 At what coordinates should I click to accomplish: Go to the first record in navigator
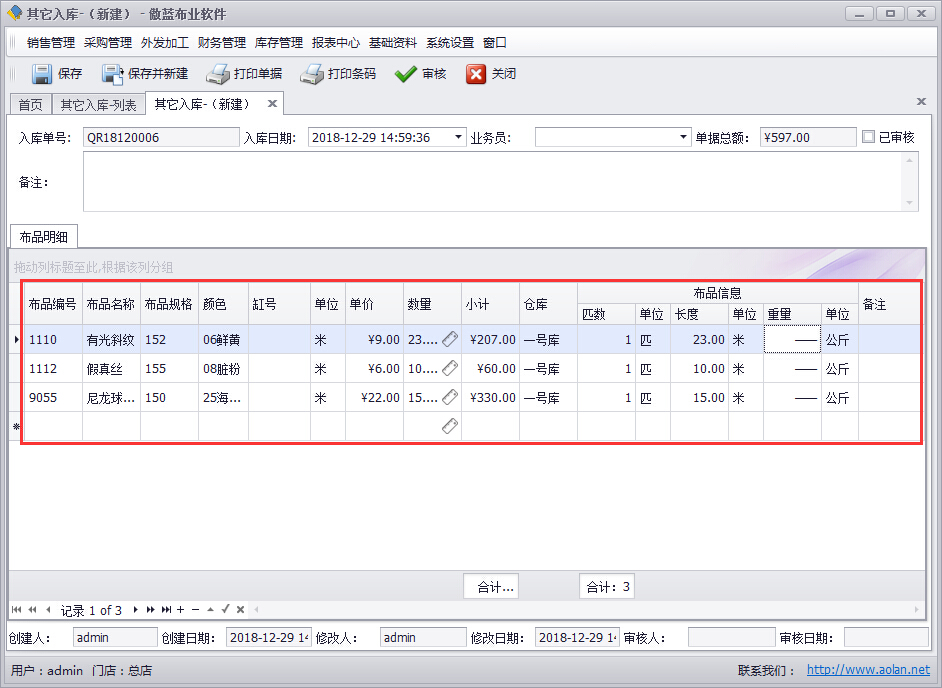click(x=17, y=609)
